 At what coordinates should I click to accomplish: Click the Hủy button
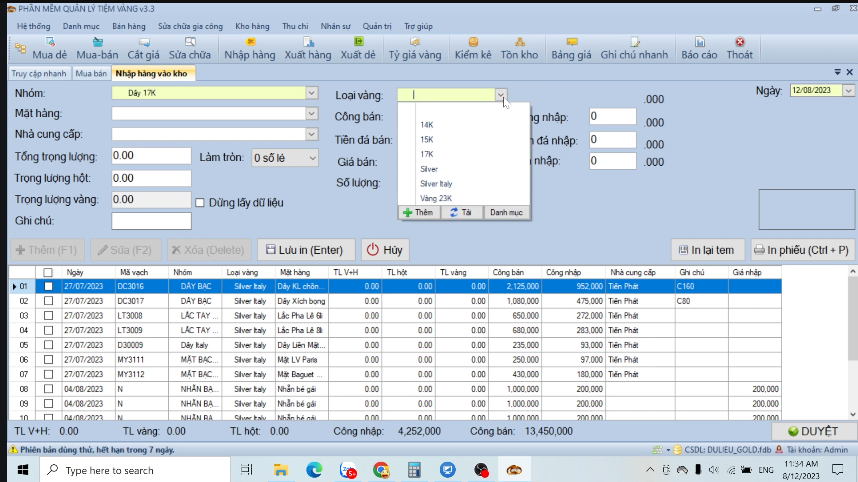pyautogui.click(x=385, y=250)
